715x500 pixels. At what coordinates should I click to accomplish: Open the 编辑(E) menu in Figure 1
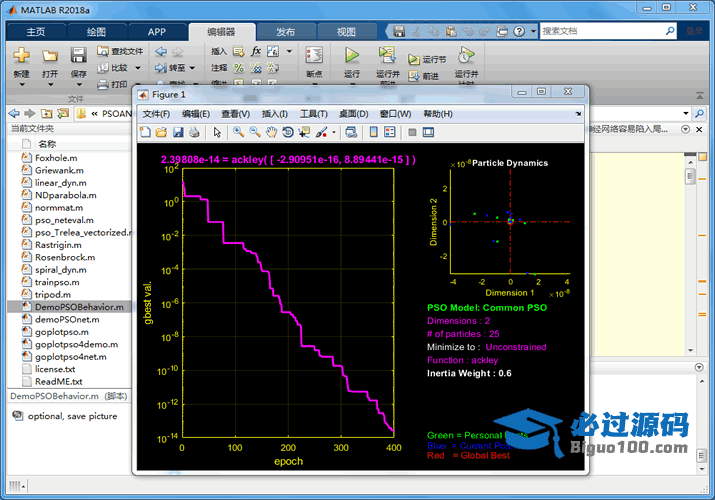[196, 114]
